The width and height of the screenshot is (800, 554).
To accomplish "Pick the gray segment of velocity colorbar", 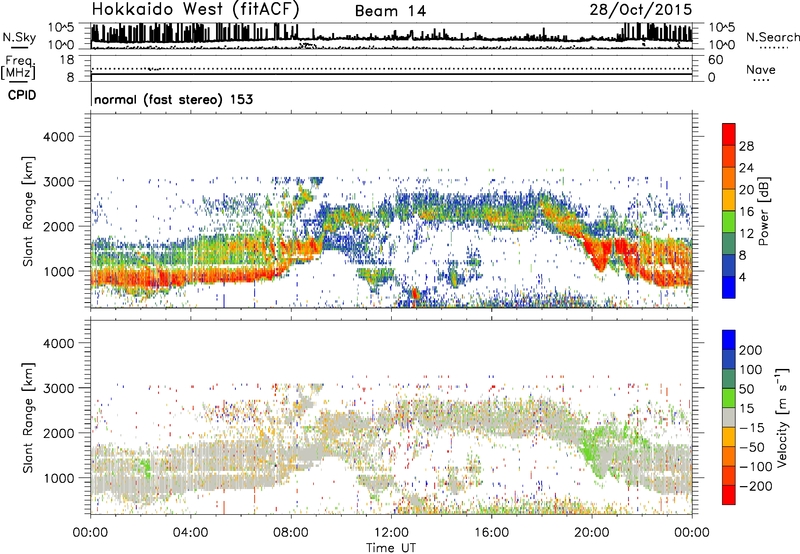I will (x=729, y=418).
